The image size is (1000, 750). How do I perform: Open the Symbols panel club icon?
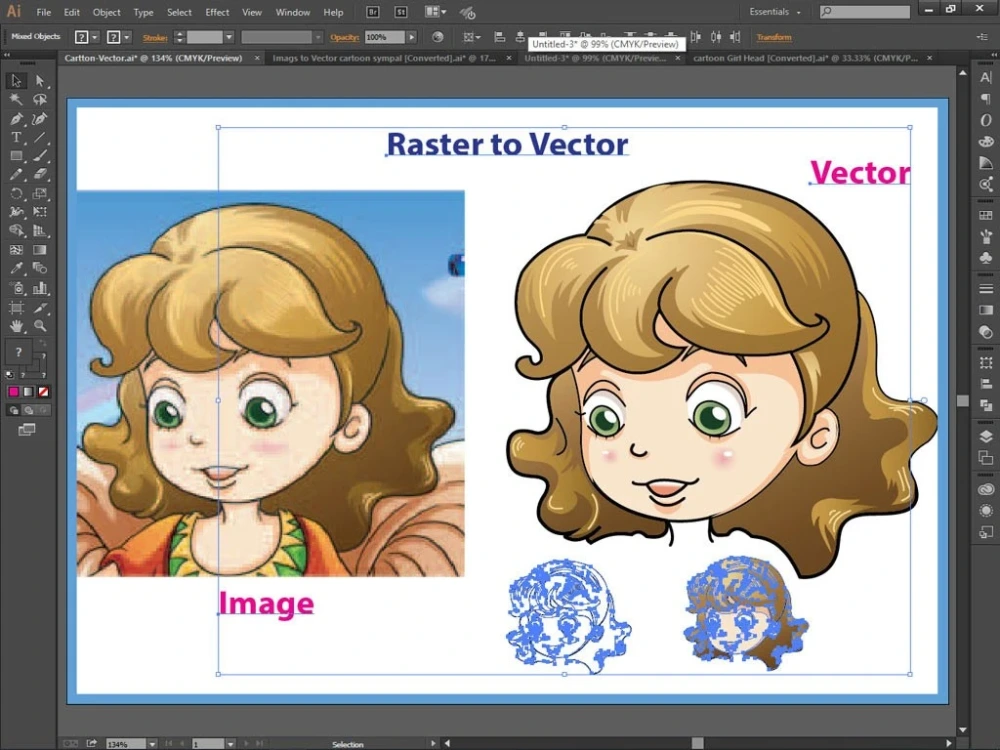pyautogui.click(x=985, y=257)
